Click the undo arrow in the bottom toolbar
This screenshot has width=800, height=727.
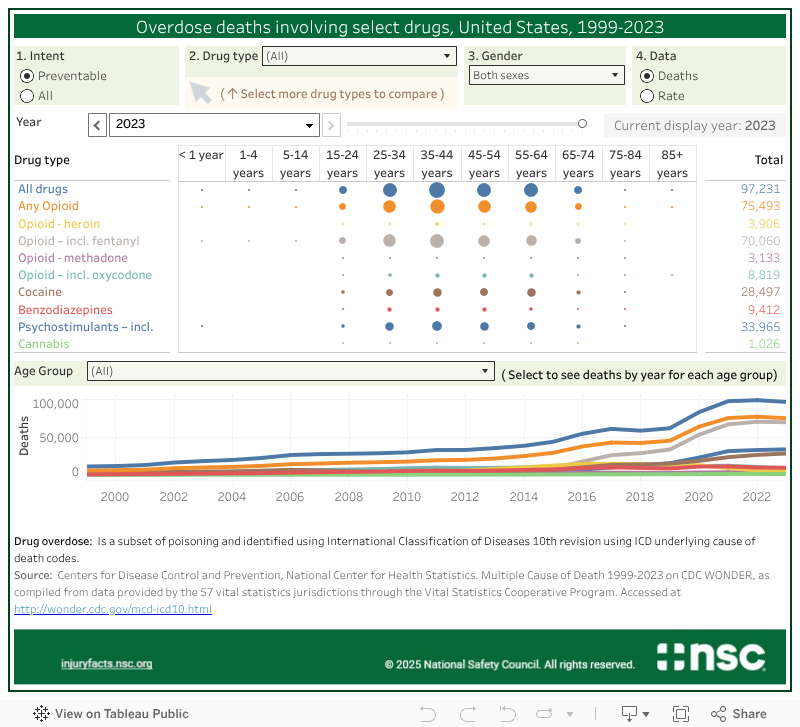coord(428,714)
